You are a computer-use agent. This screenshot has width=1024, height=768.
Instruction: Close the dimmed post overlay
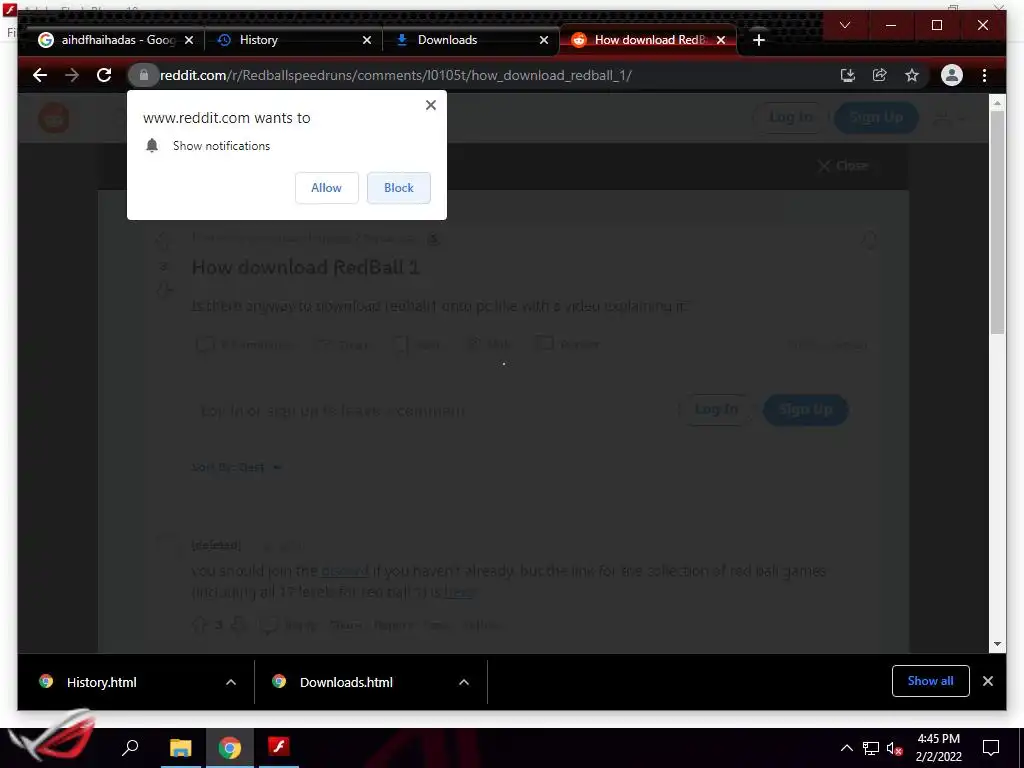coord(843,166)
